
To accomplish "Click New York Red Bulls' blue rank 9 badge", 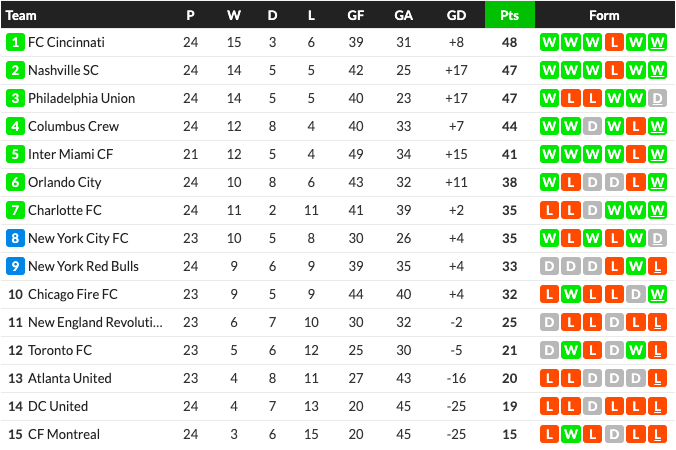I will [15, 266].
